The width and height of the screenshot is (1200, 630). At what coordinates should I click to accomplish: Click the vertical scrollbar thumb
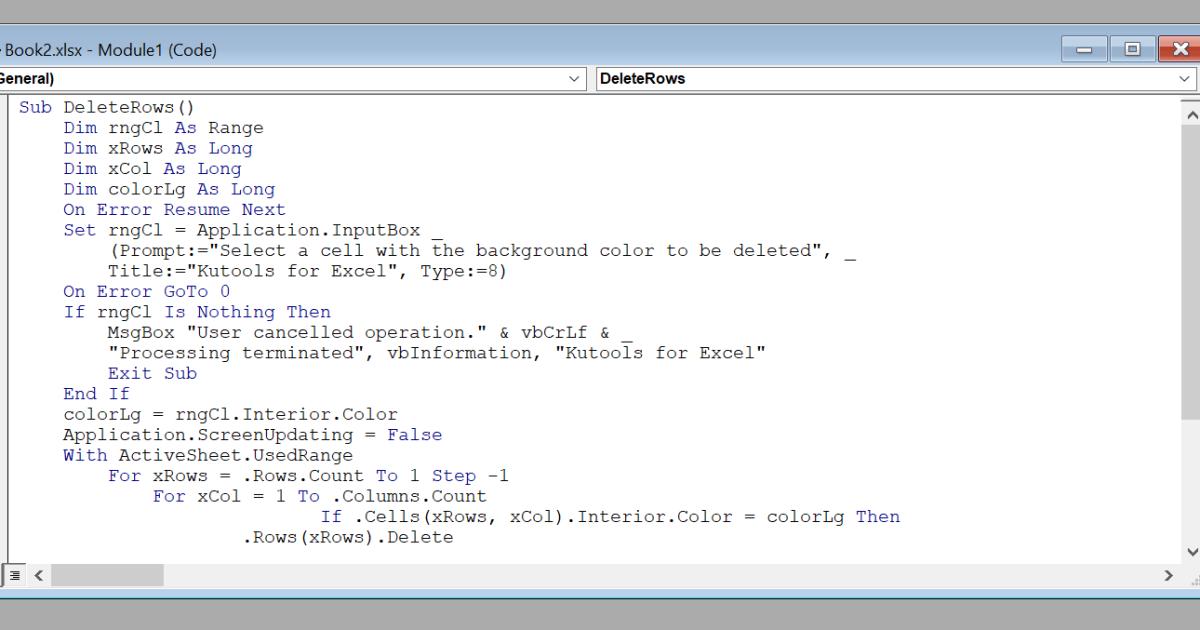click(1190, 270)
